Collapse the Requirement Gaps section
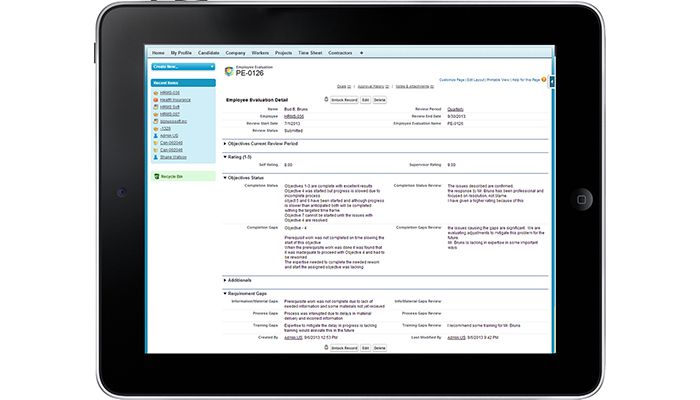 (x=225, y=294)
